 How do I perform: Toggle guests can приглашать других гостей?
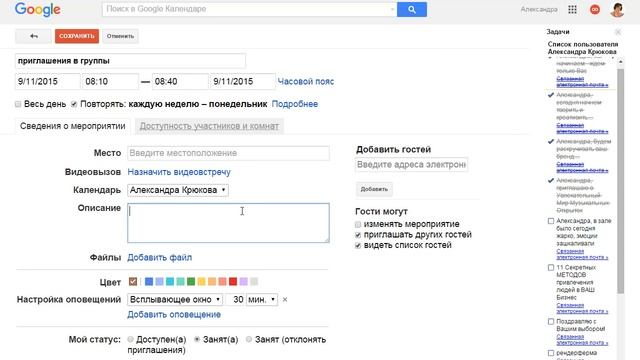(358, 235)
